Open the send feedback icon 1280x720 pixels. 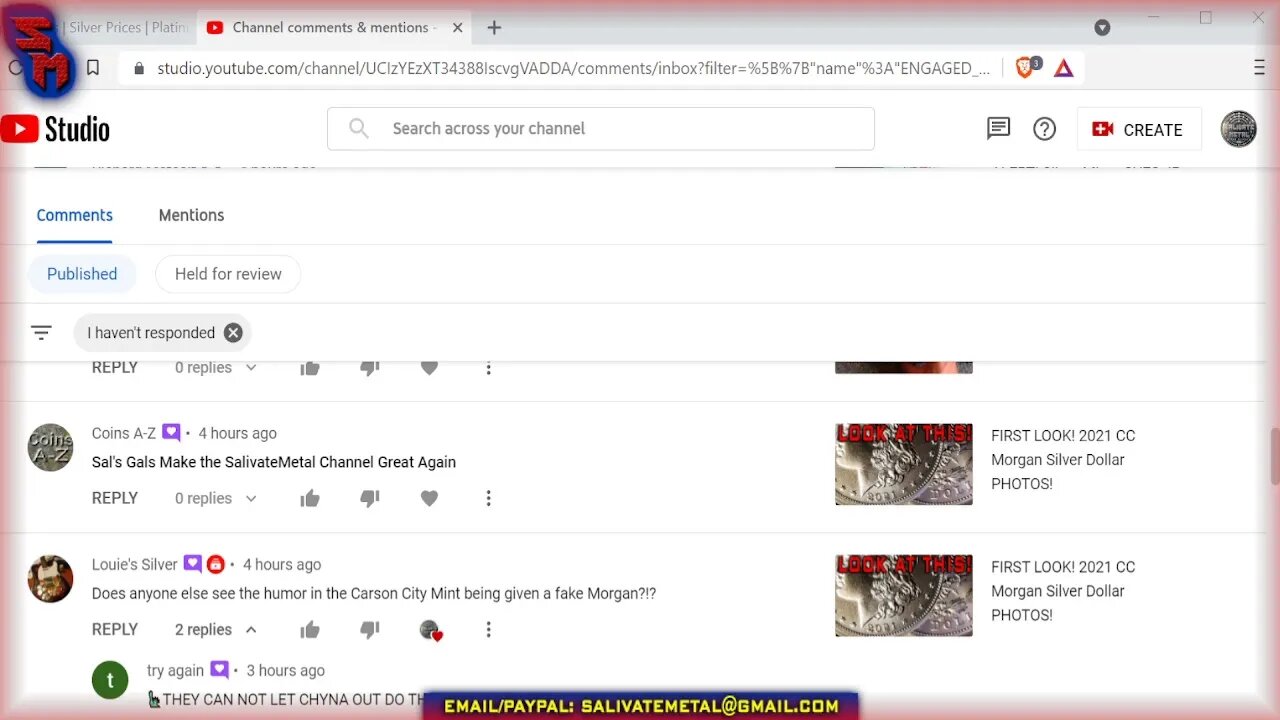(x=998, y=128)
